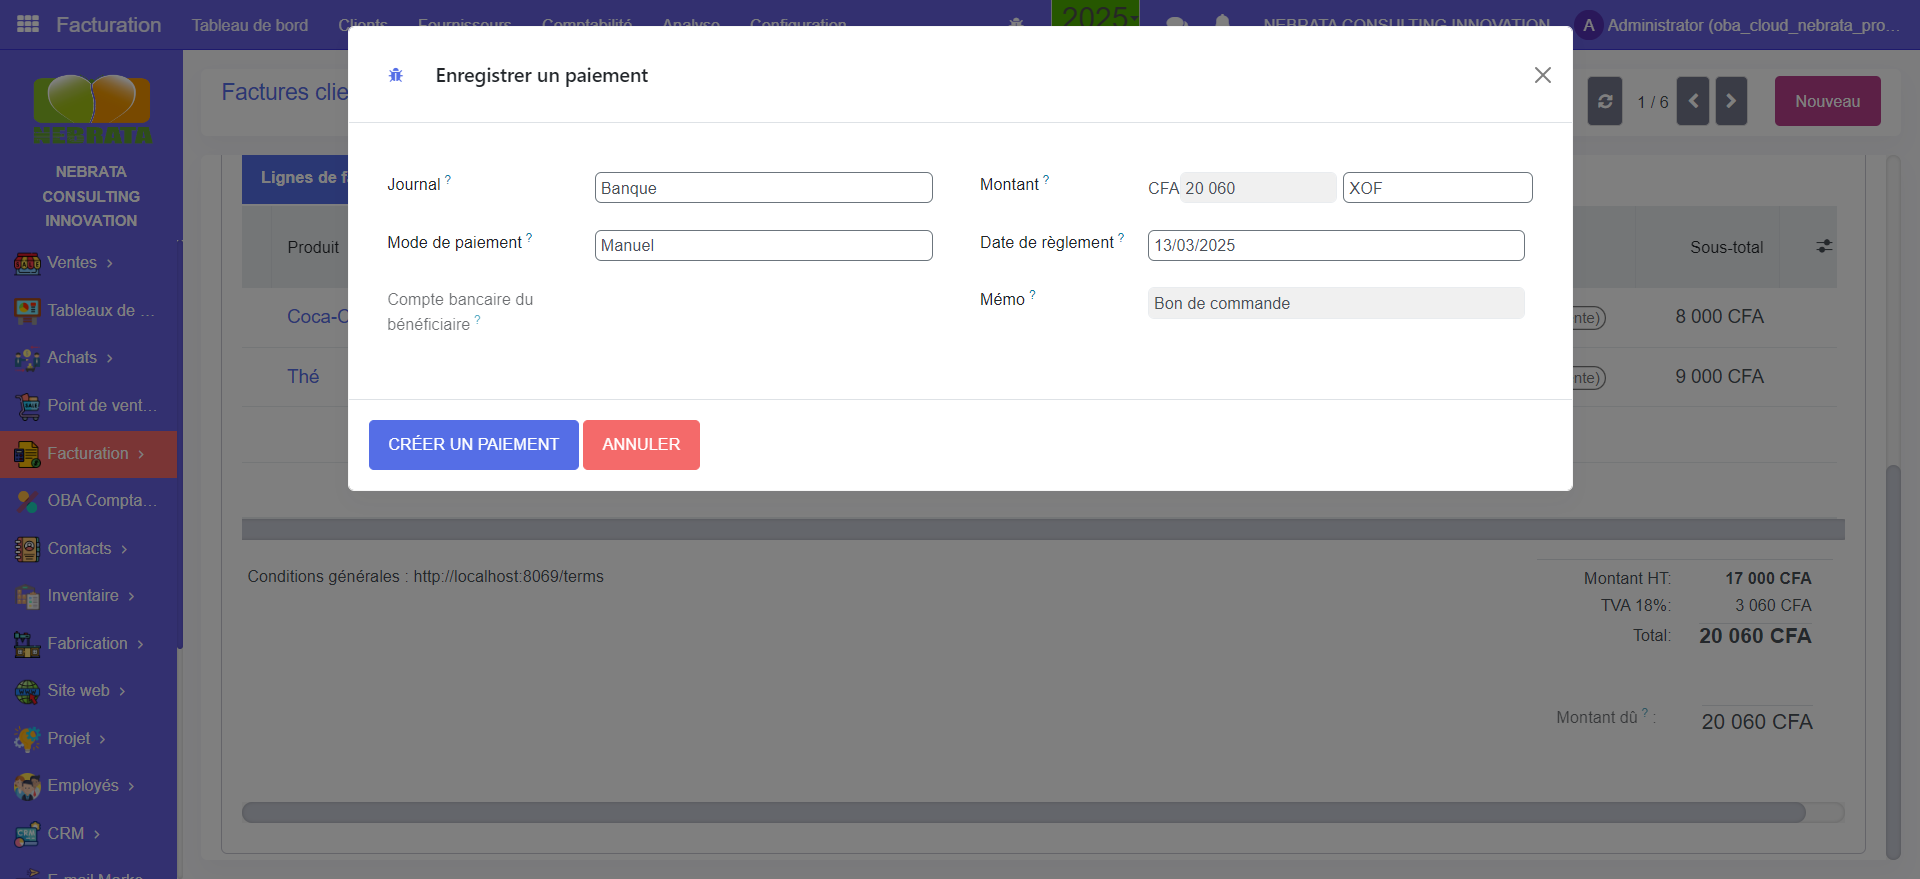Click the Tableaux de bord sidebar icon

(x=27, y=311)
